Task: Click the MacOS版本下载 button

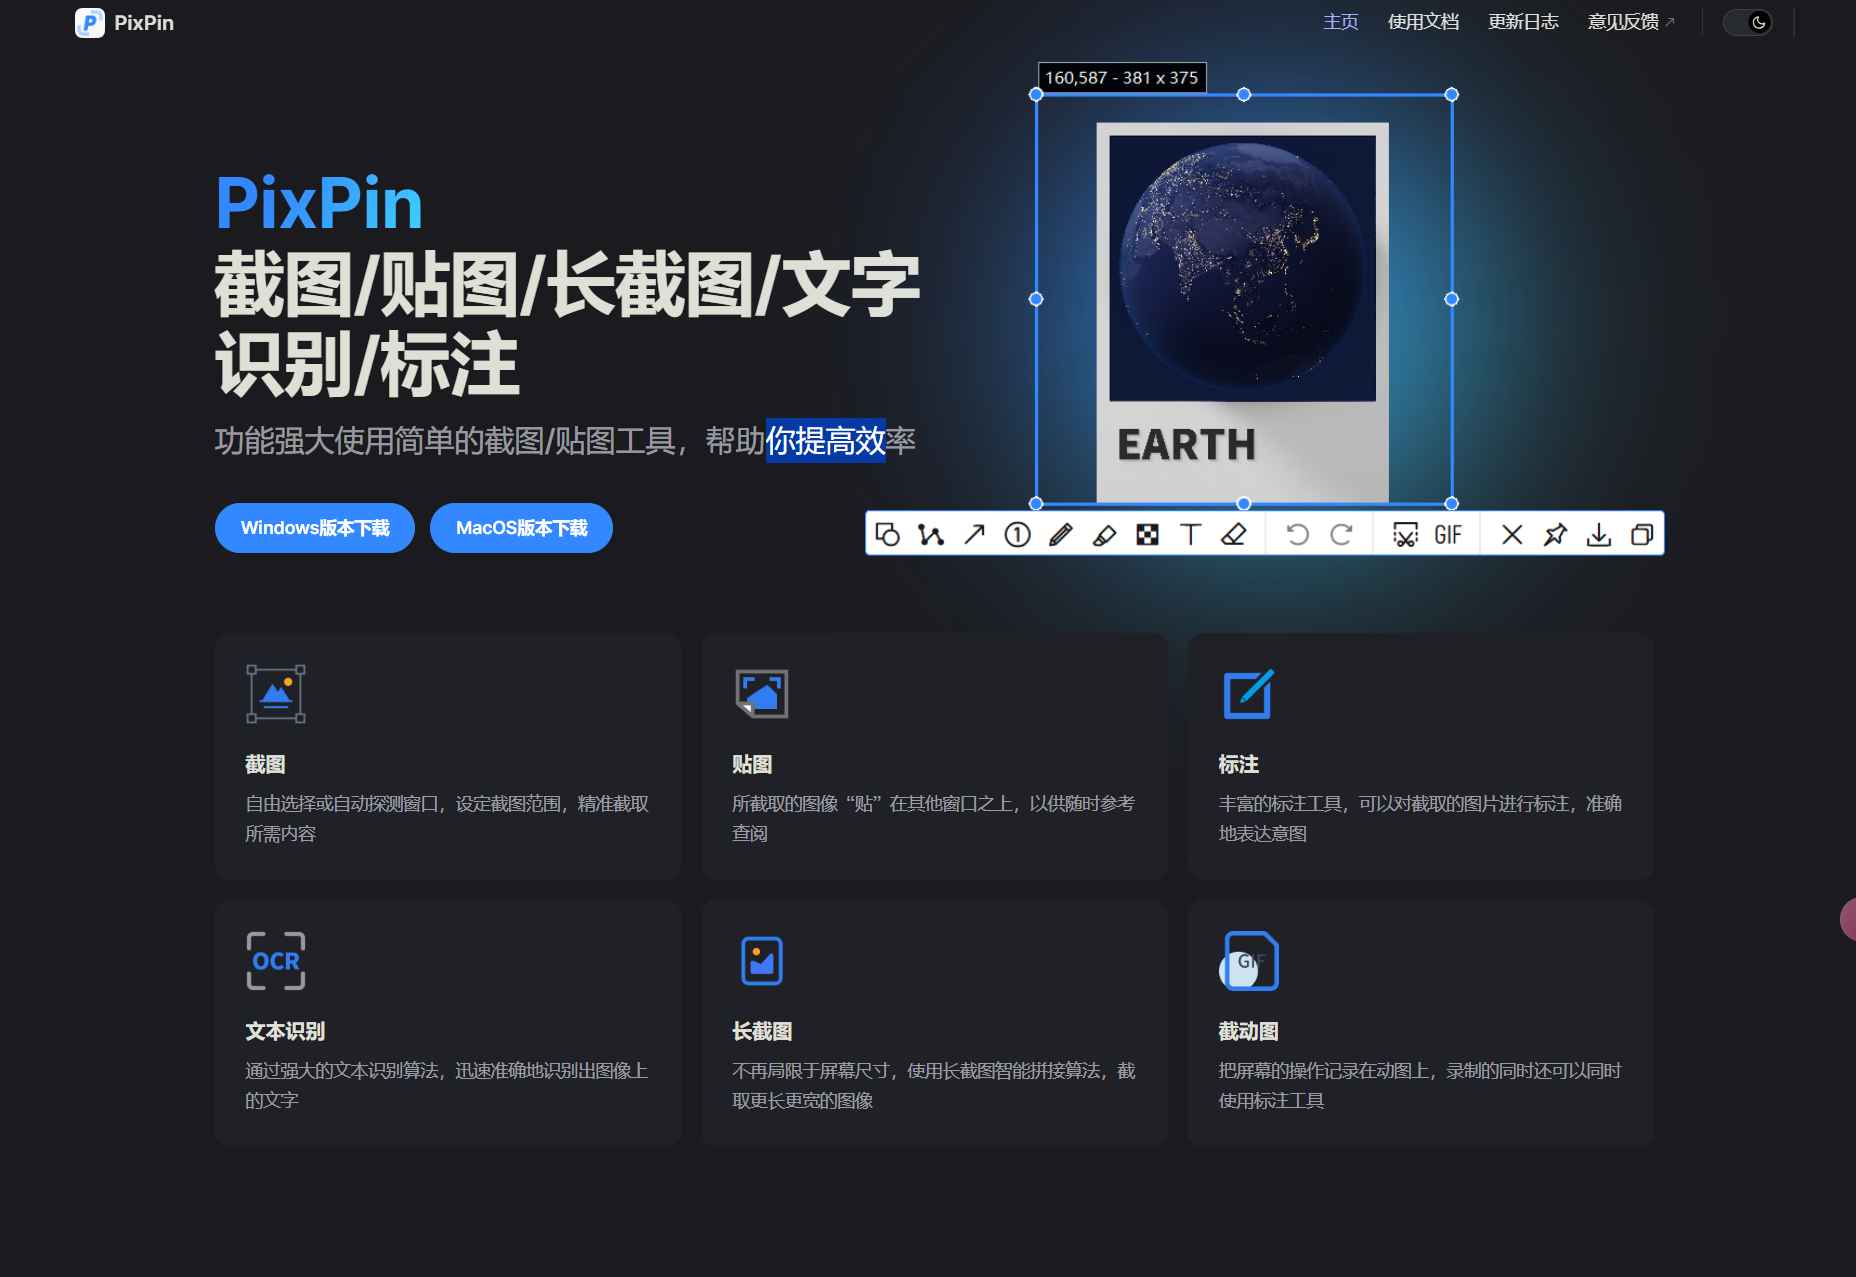Action: (521, 528)
